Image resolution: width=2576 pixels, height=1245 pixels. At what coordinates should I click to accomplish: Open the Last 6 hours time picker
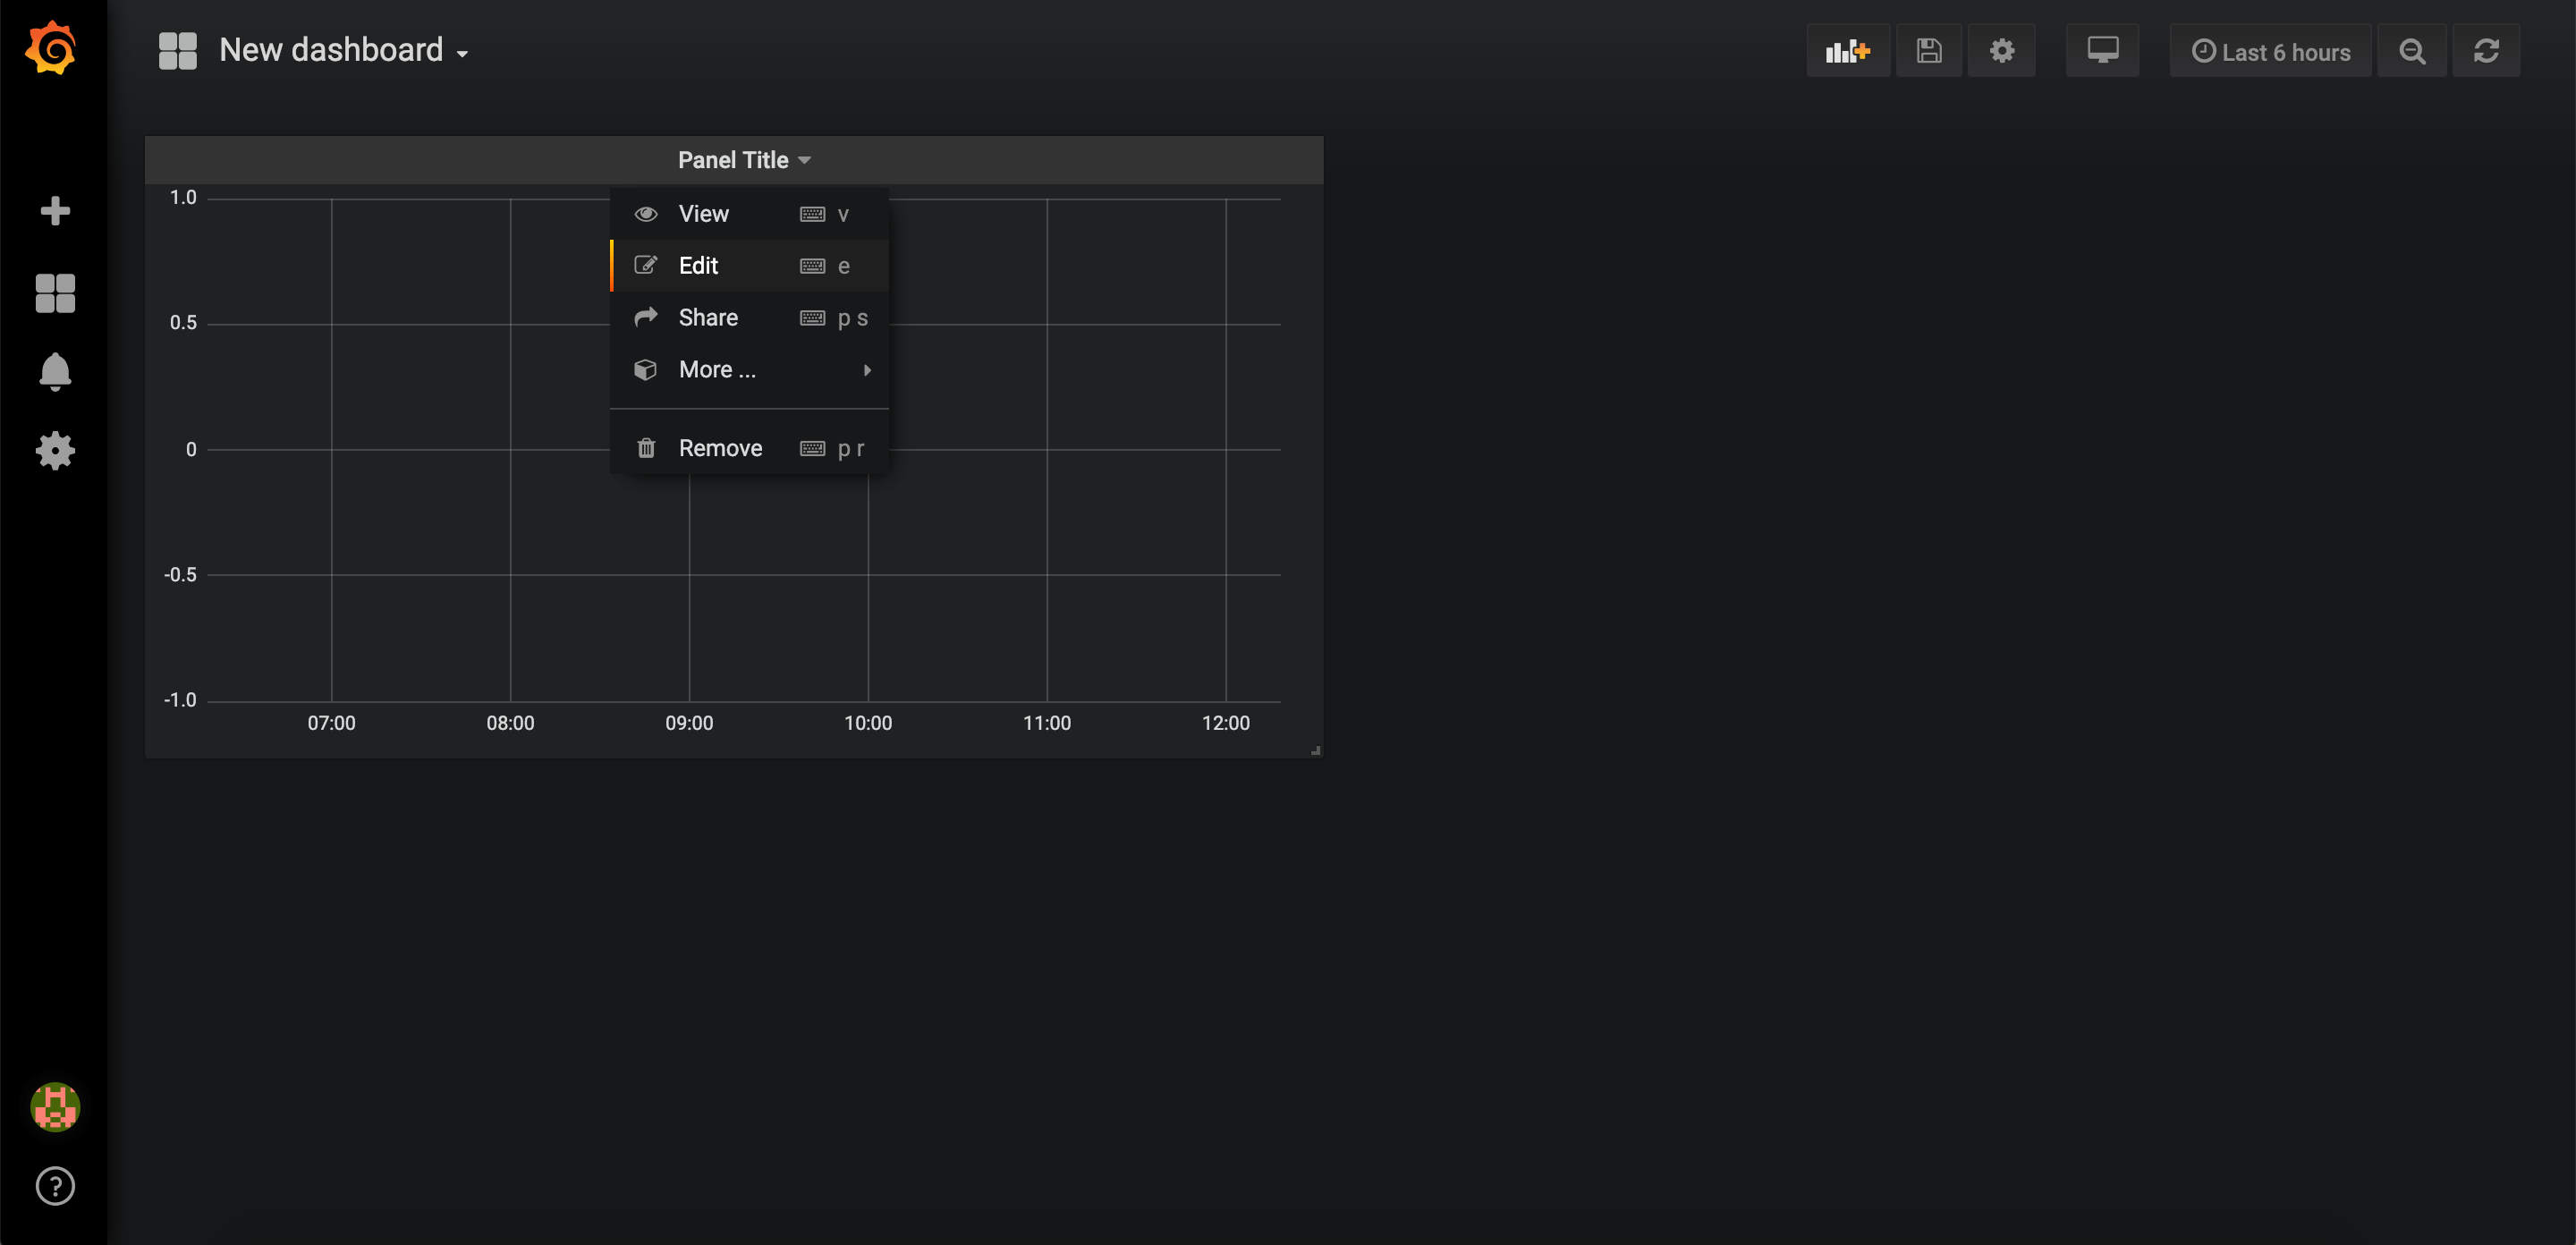2270,51
